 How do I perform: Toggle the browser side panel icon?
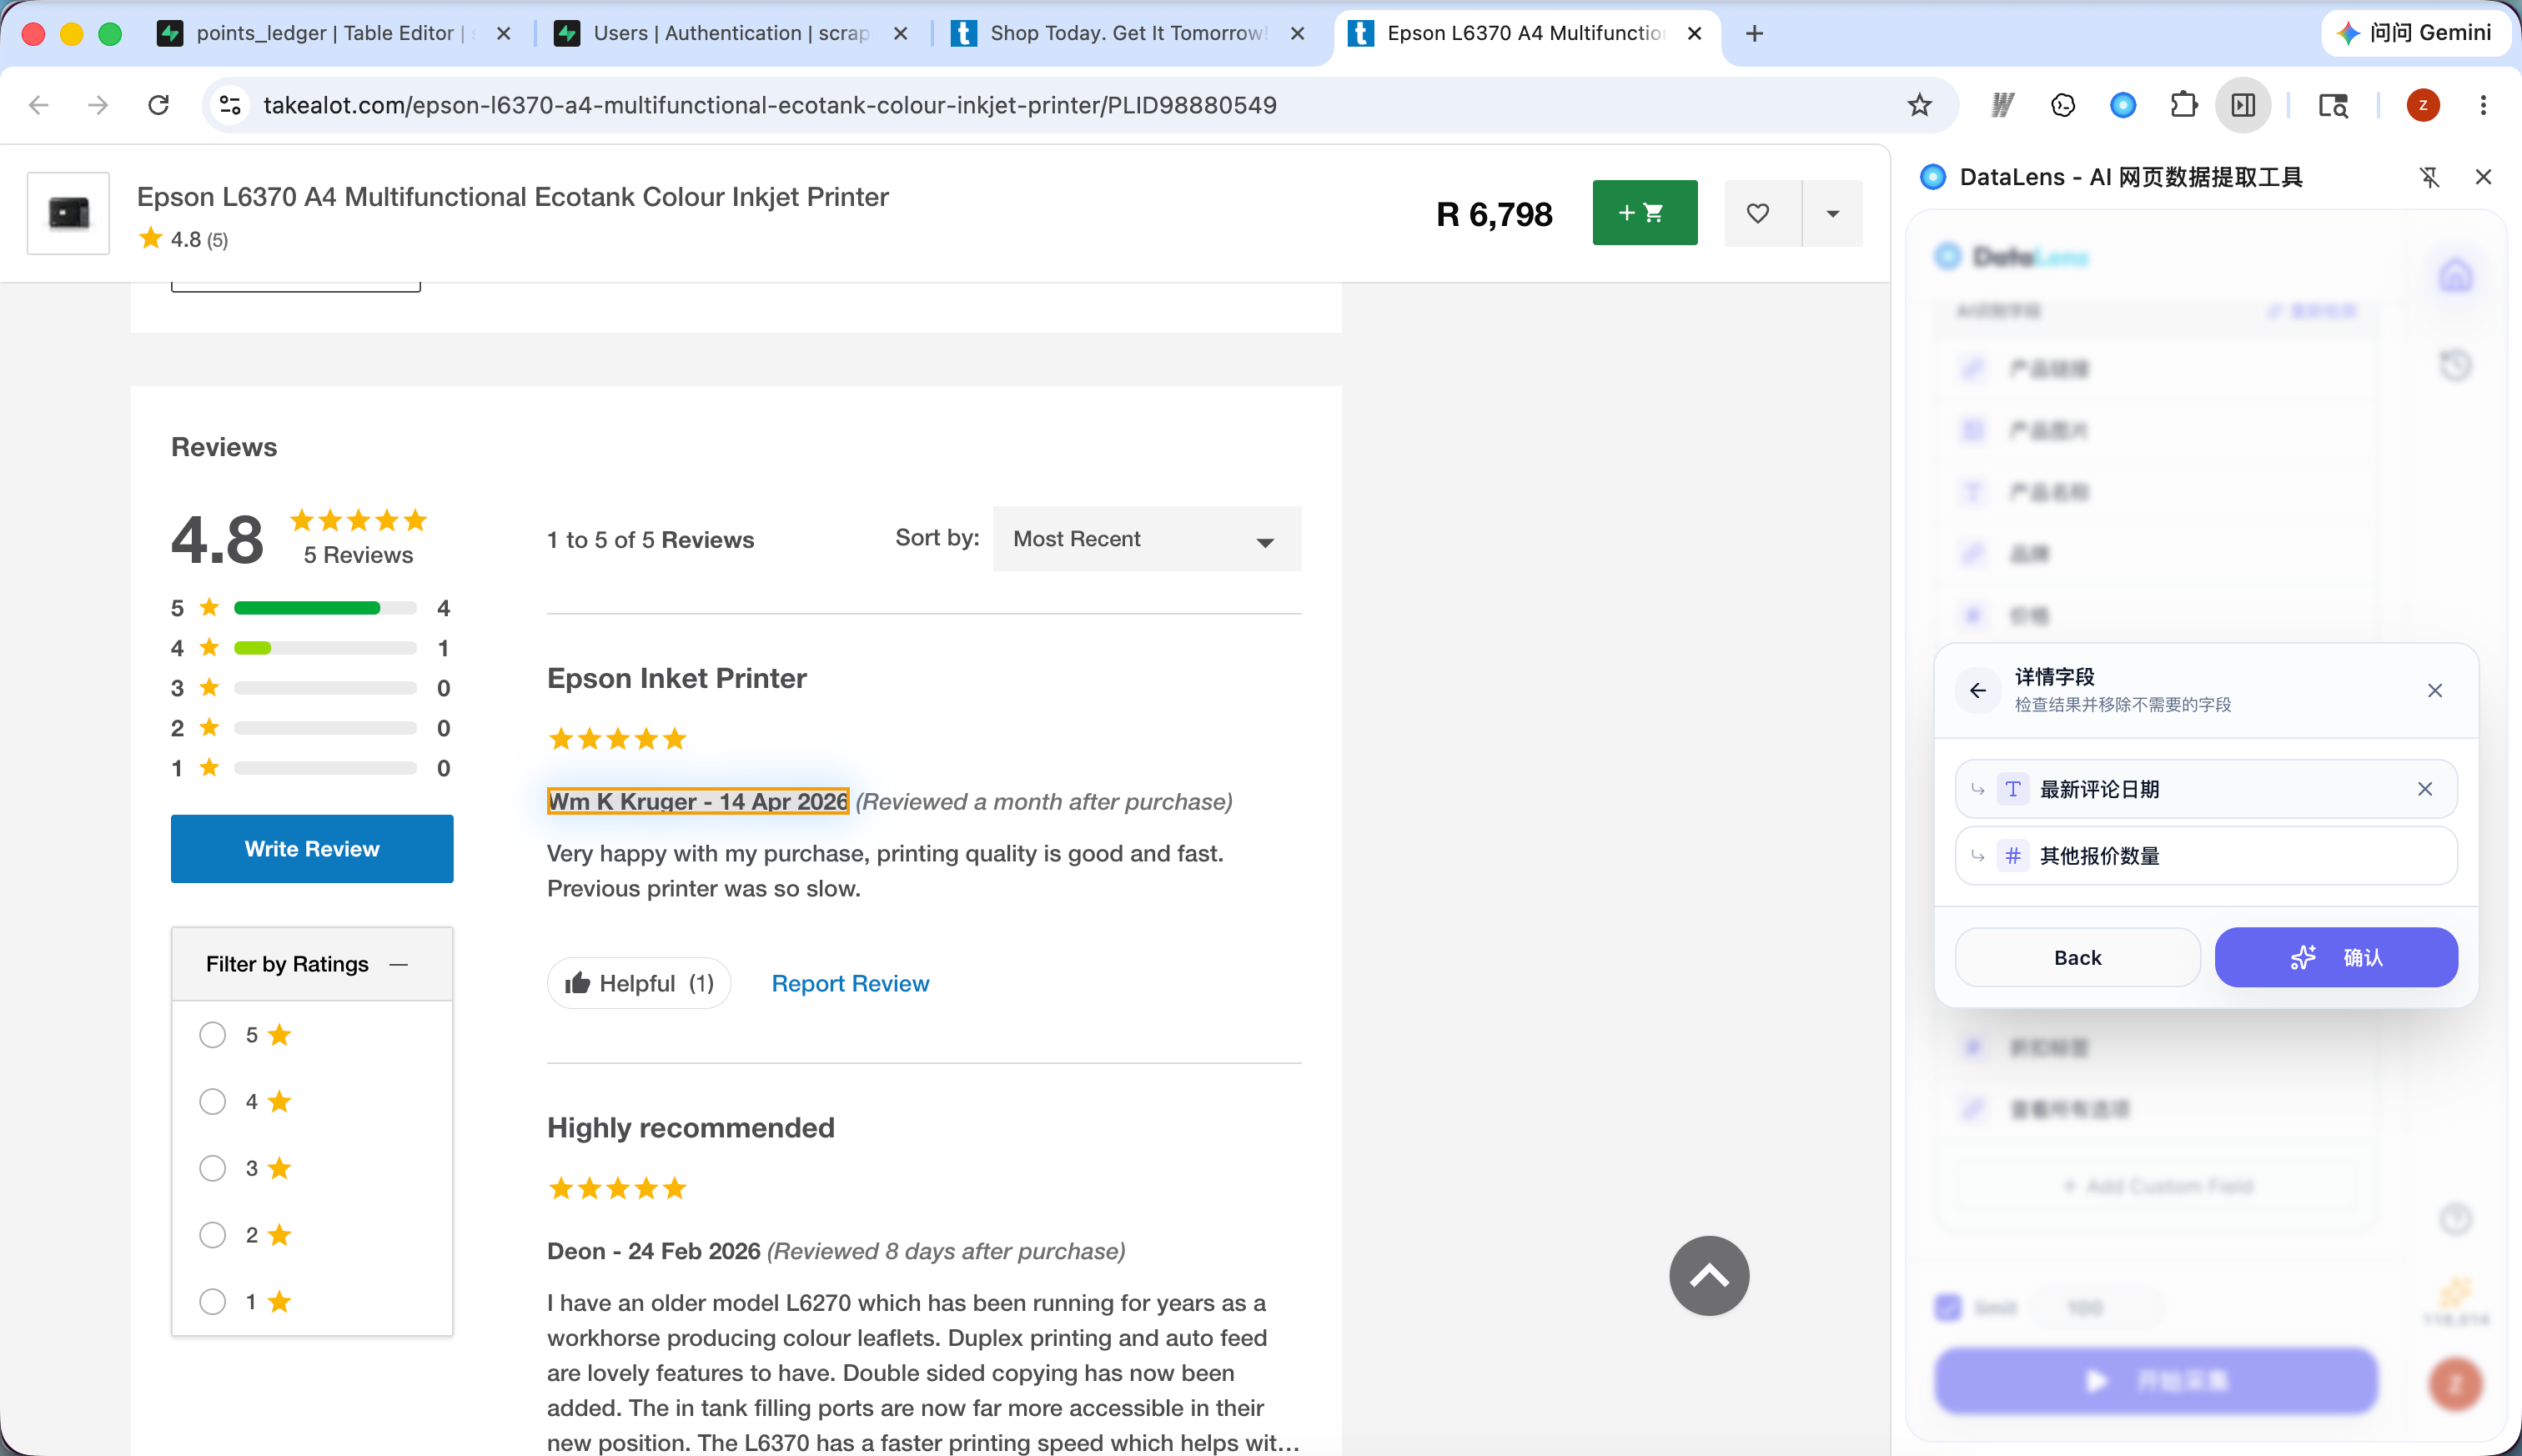point(2243,105)
